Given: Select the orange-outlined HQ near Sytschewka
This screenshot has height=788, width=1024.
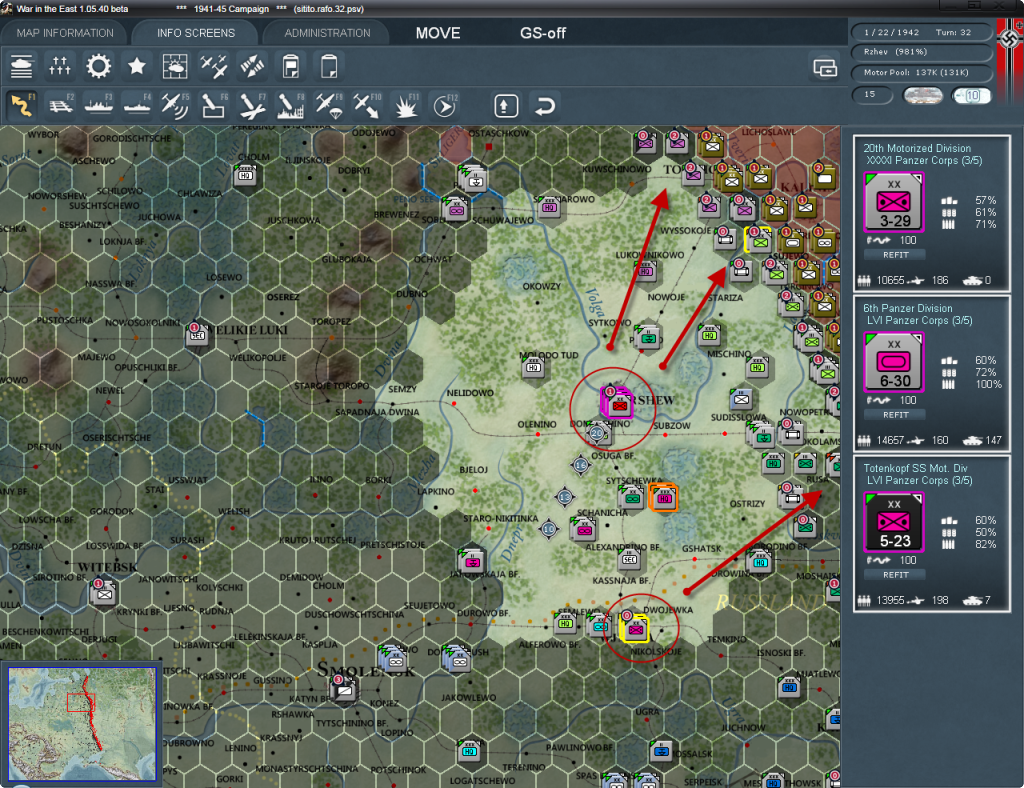Looking at the screenshot, I should (x=664, y=497).
